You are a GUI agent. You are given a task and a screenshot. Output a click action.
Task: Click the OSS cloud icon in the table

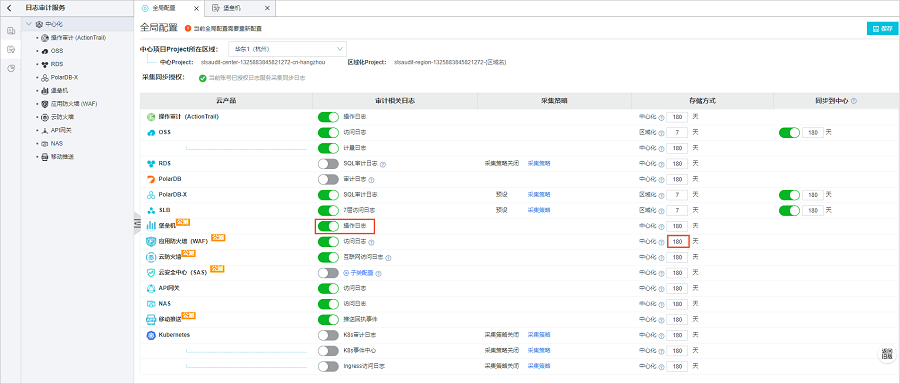coord(152,133)
